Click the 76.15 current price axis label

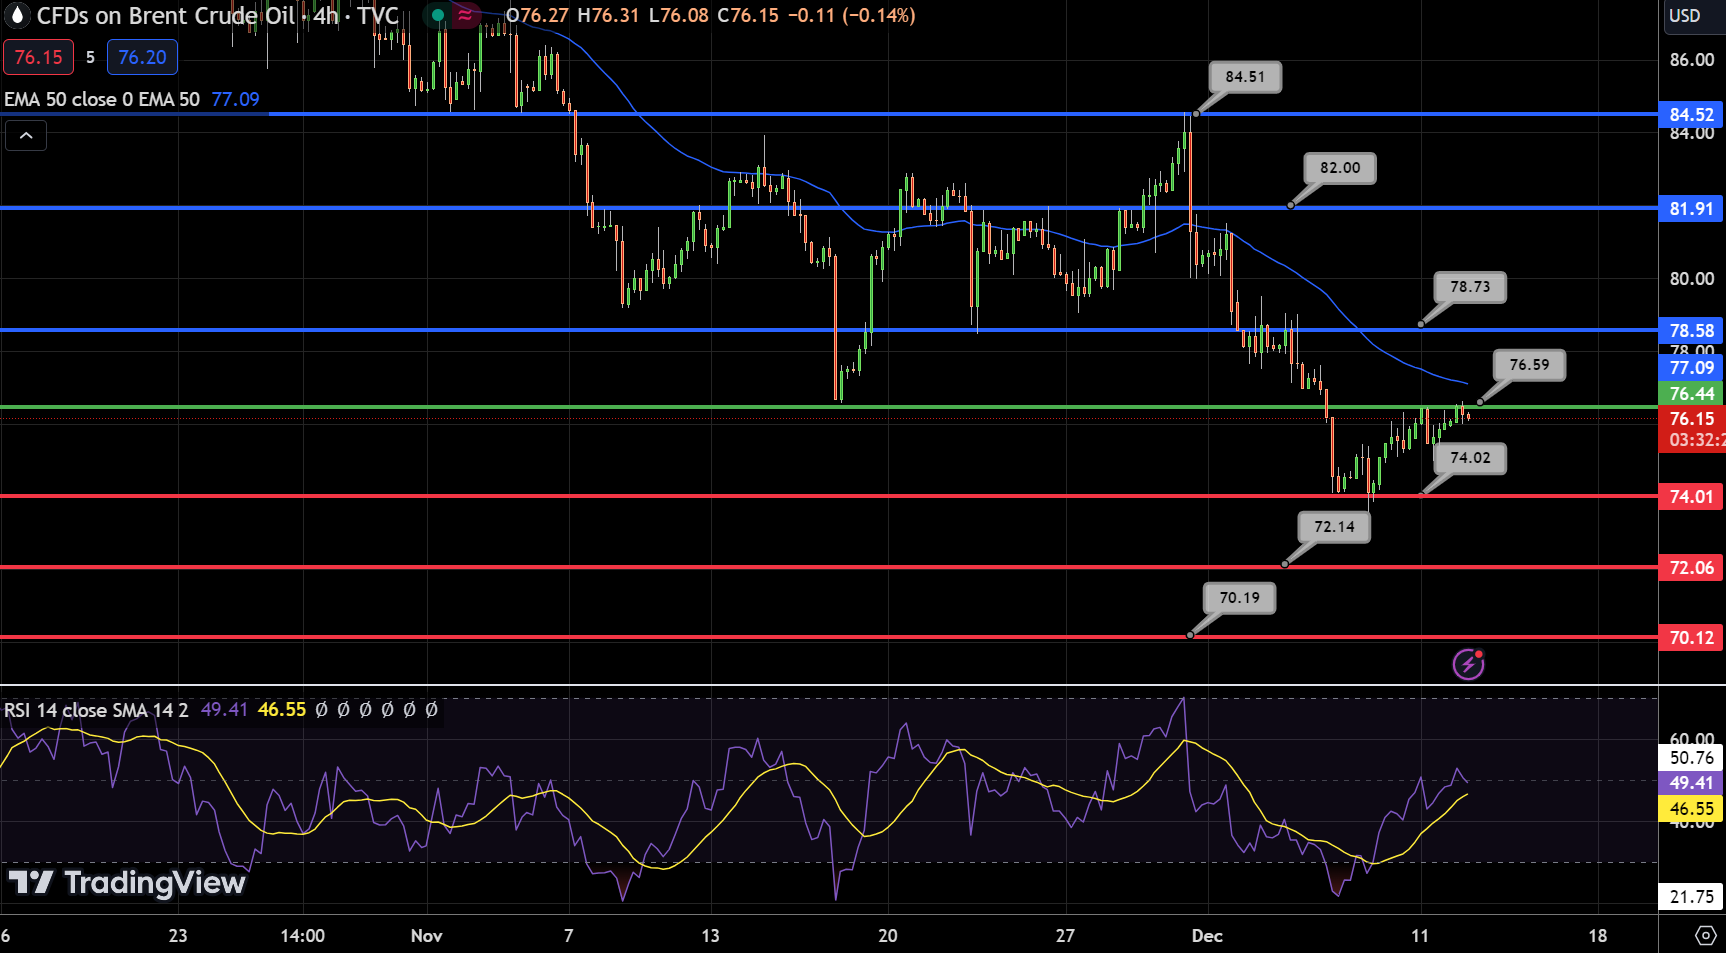1691,419
